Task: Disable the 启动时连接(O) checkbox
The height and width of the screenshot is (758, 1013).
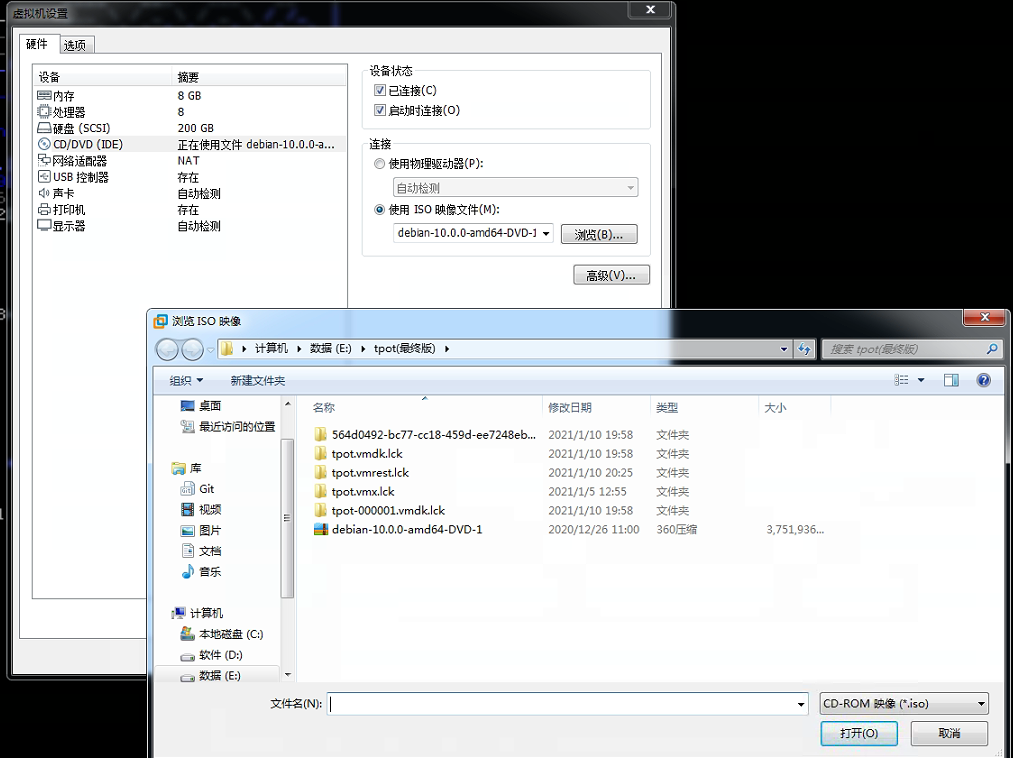Action: point(379,109)
